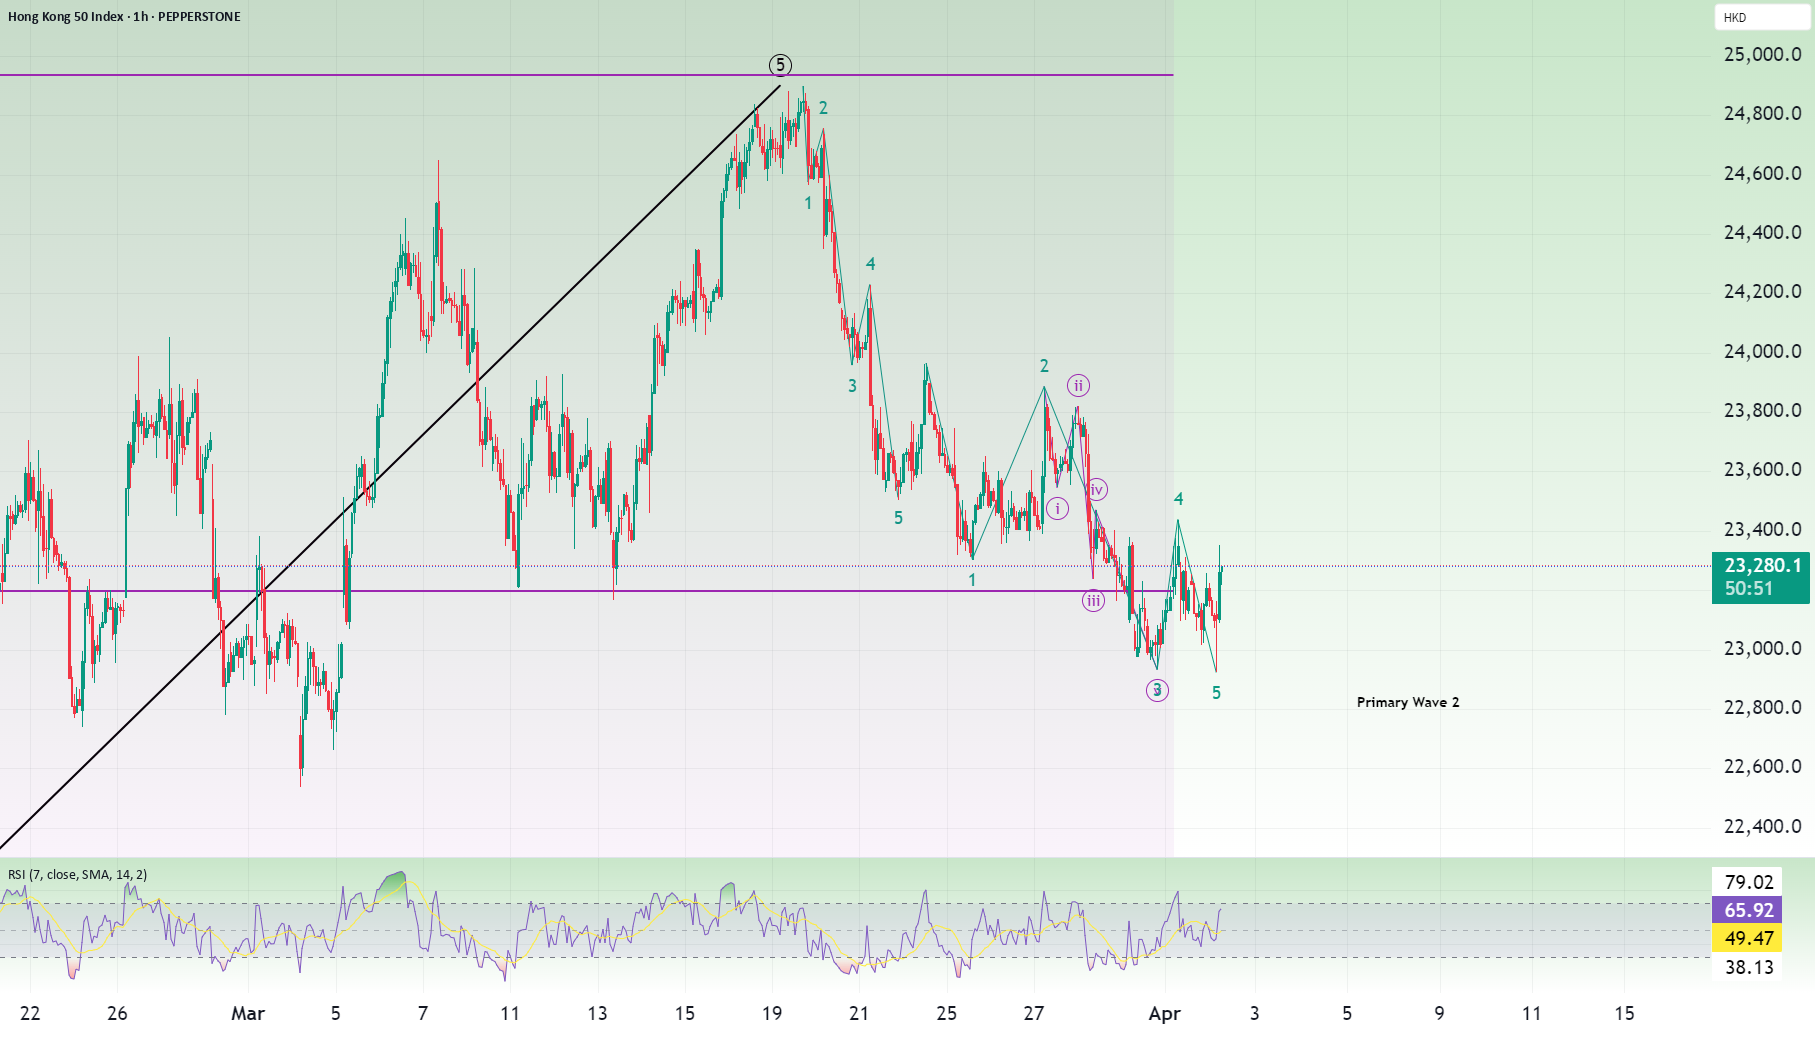The width and height of the screenshot is (1815, 1037).
Task: Open the RSI (7, close, SMA, 14, 2) legend
Action: click(77, 874)
